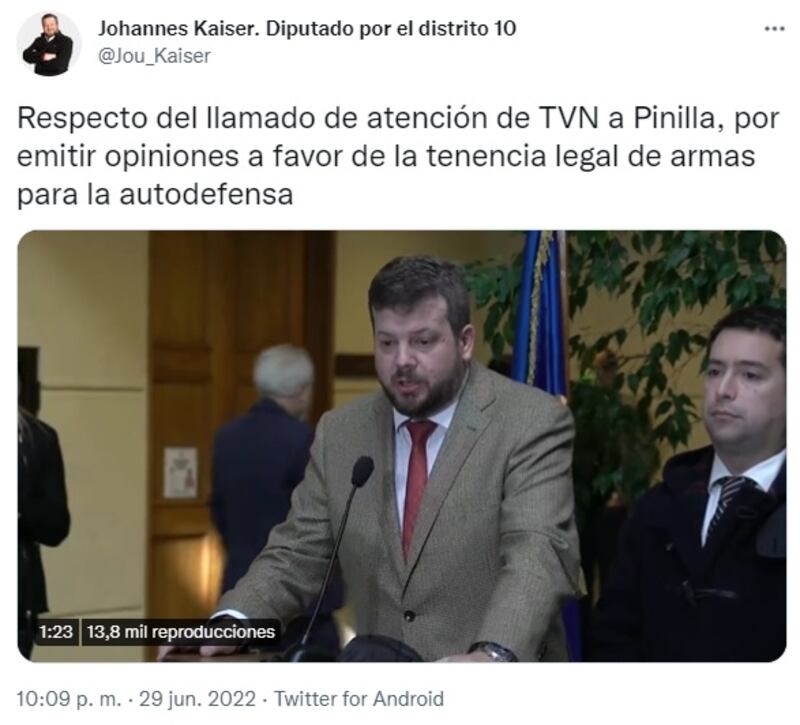
Task: Click the Johannes Kaiser display name
Action: [180, 29]
